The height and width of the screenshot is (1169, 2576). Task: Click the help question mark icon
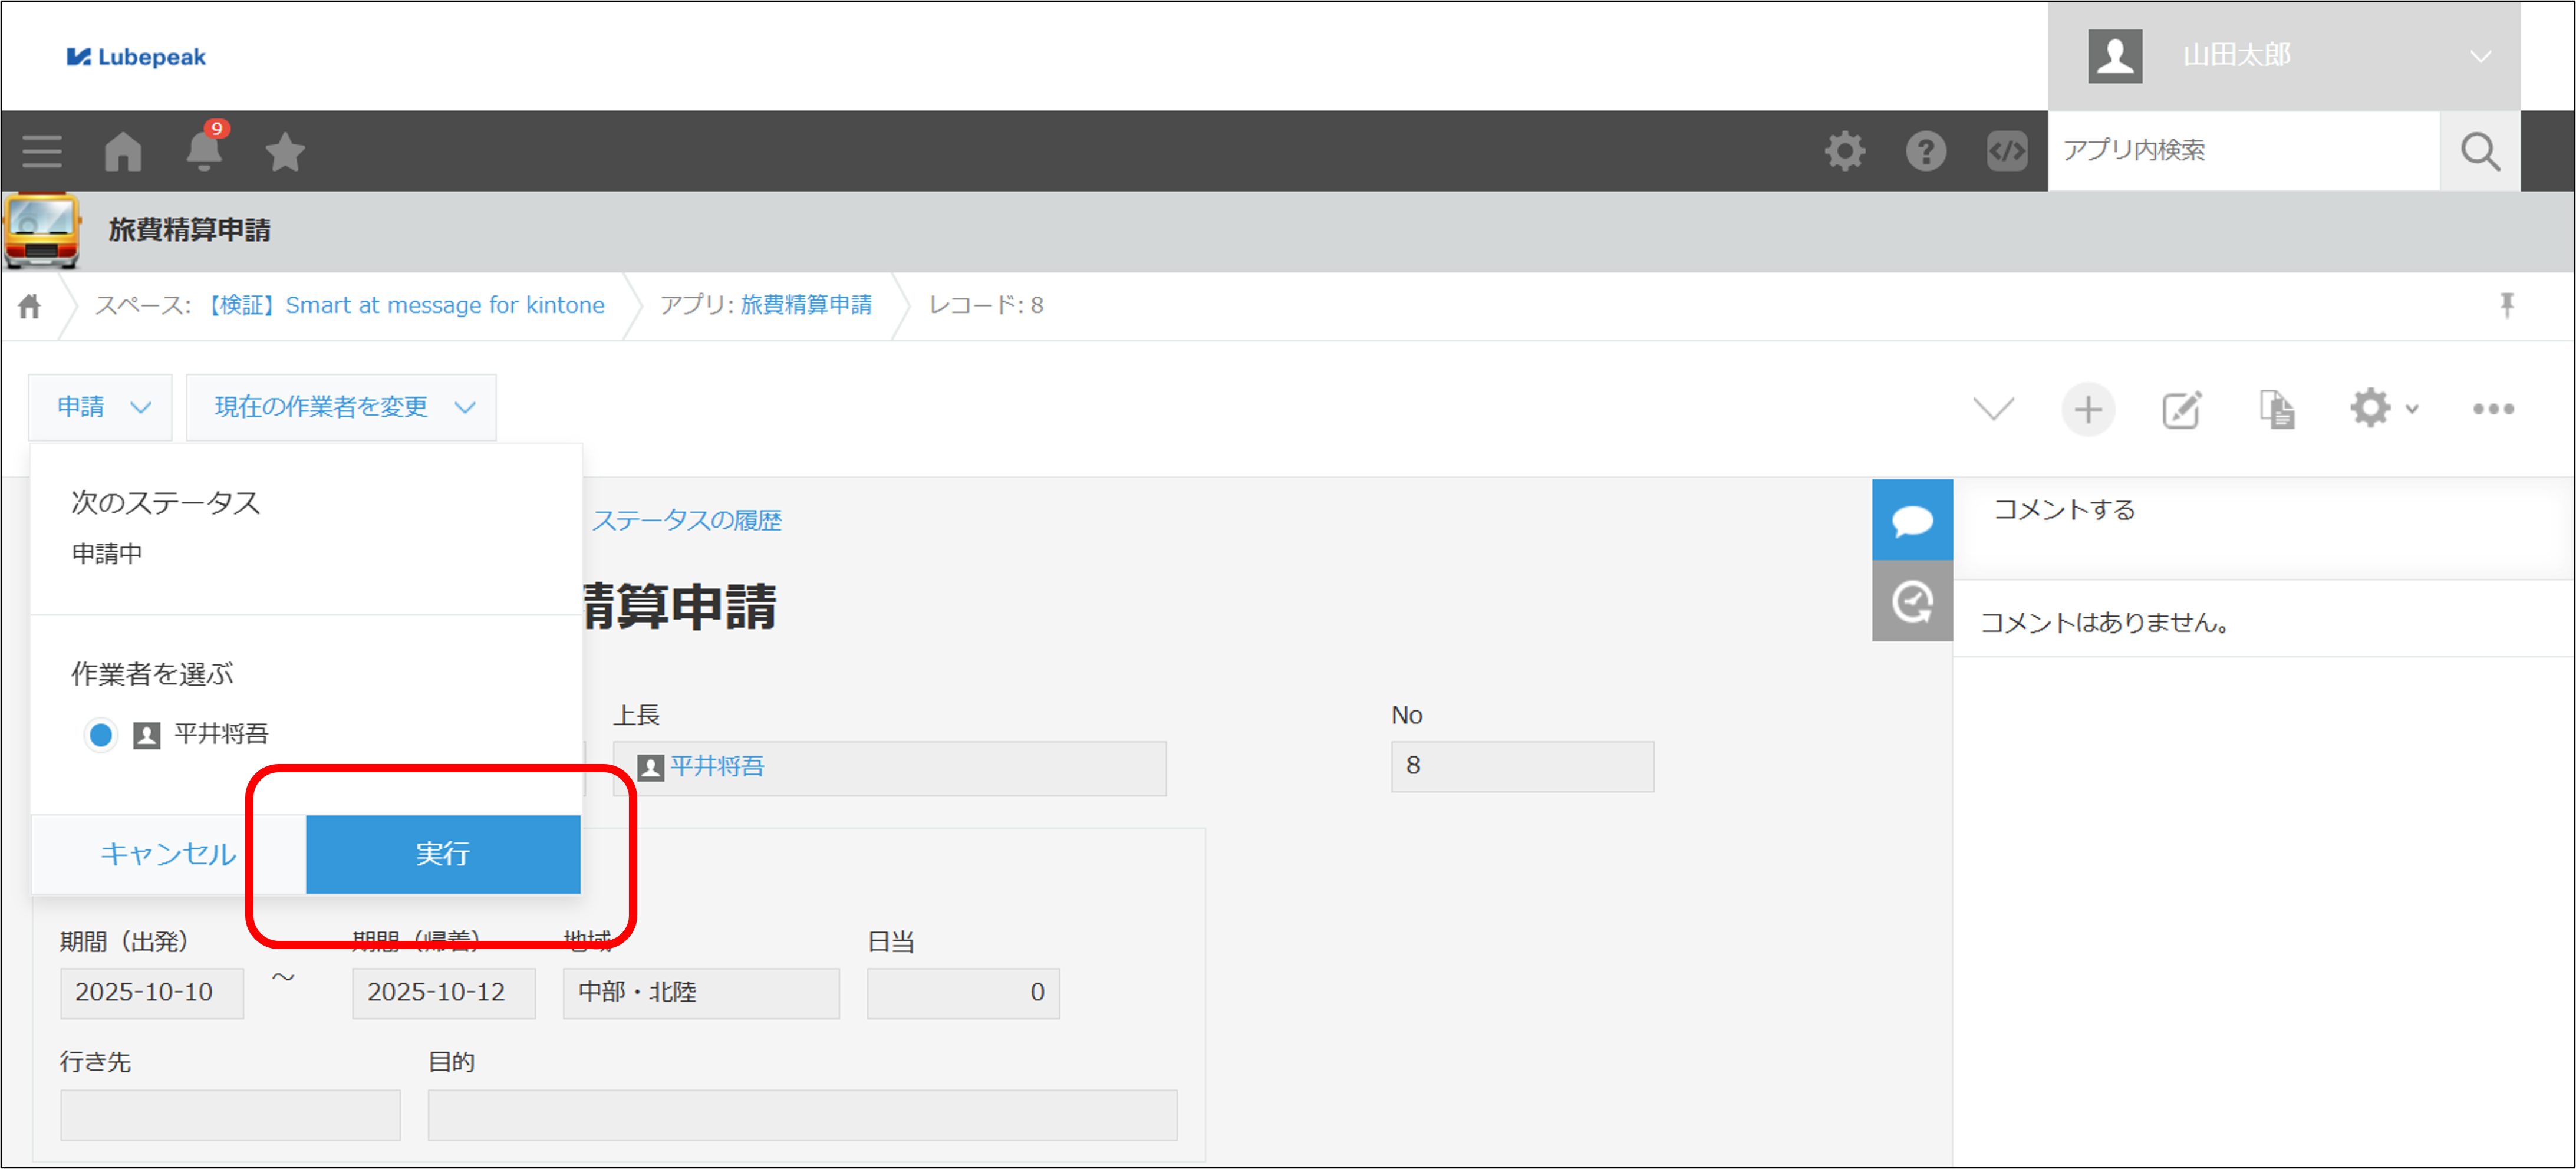[x=1925, y=151]
